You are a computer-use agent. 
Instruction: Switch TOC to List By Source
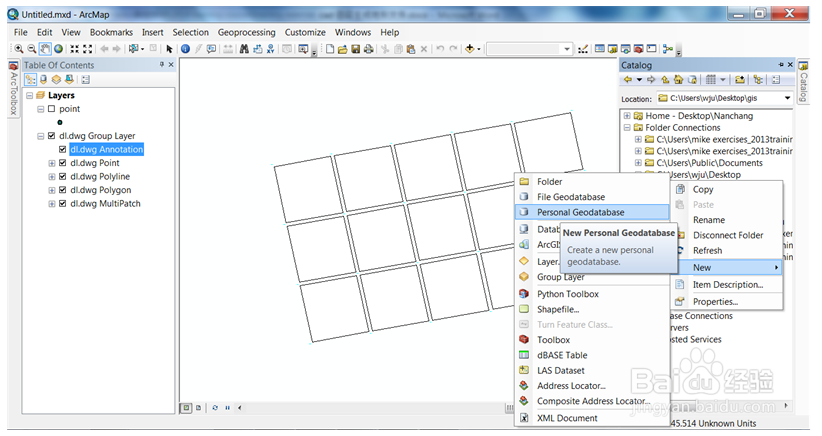44,80
